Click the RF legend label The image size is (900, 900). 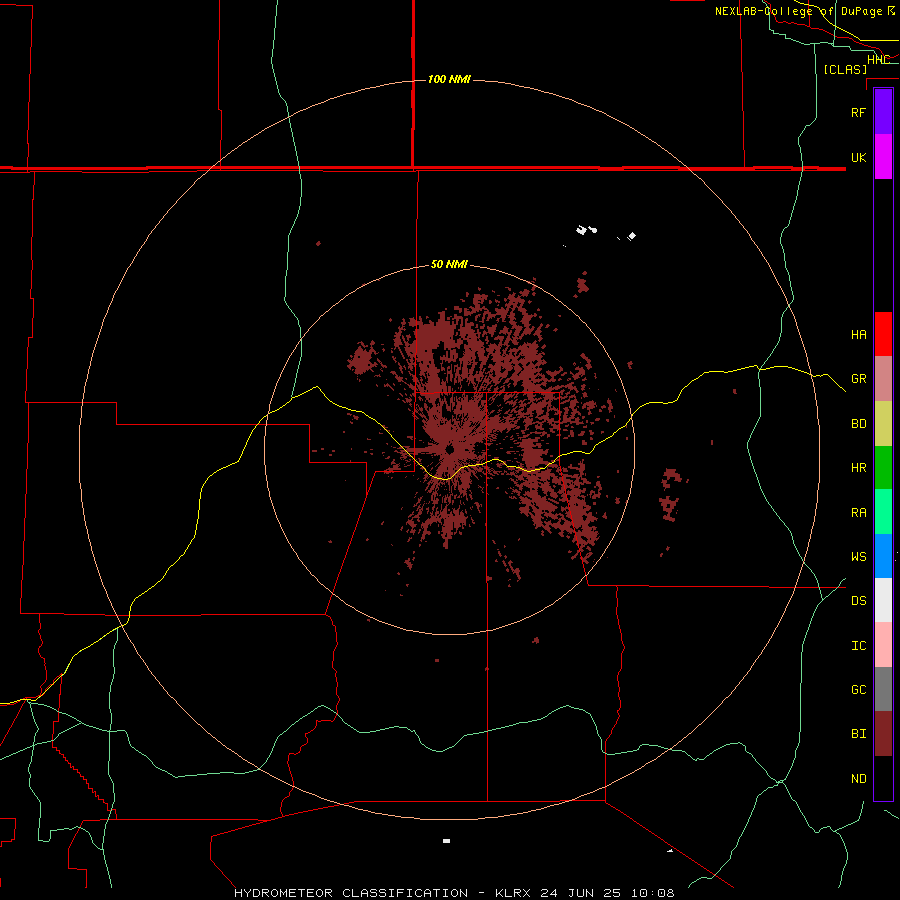click(858, 112)
